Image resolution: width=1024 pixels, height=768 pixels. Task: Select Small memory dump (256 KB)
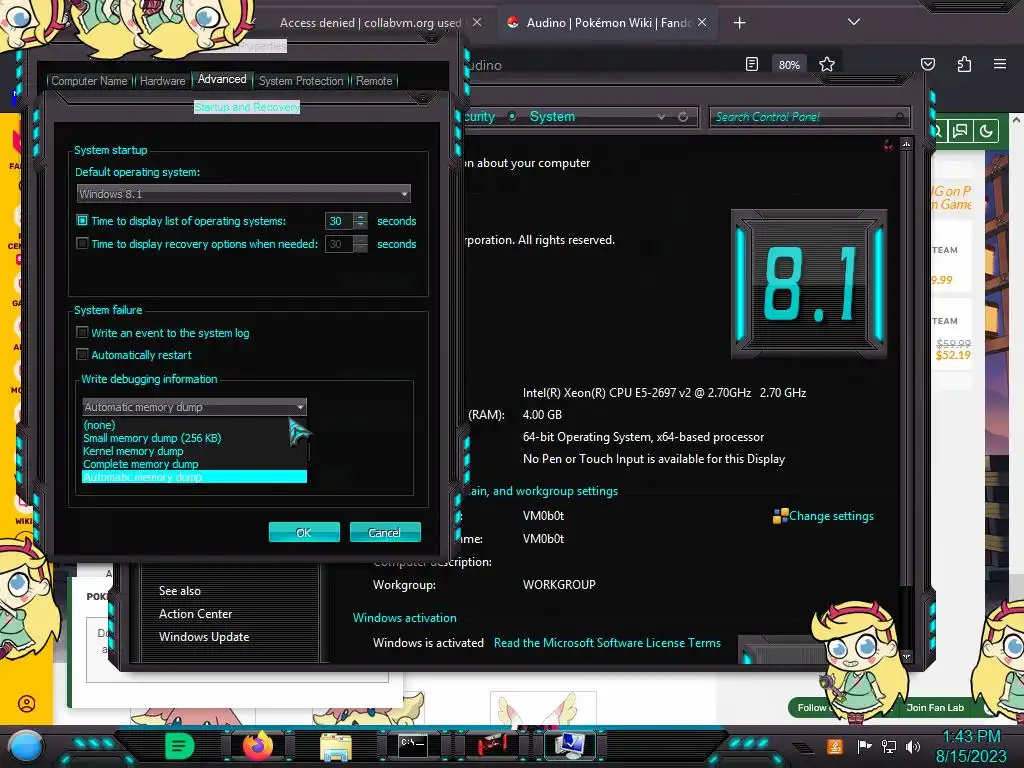click(x=194, y=438)
